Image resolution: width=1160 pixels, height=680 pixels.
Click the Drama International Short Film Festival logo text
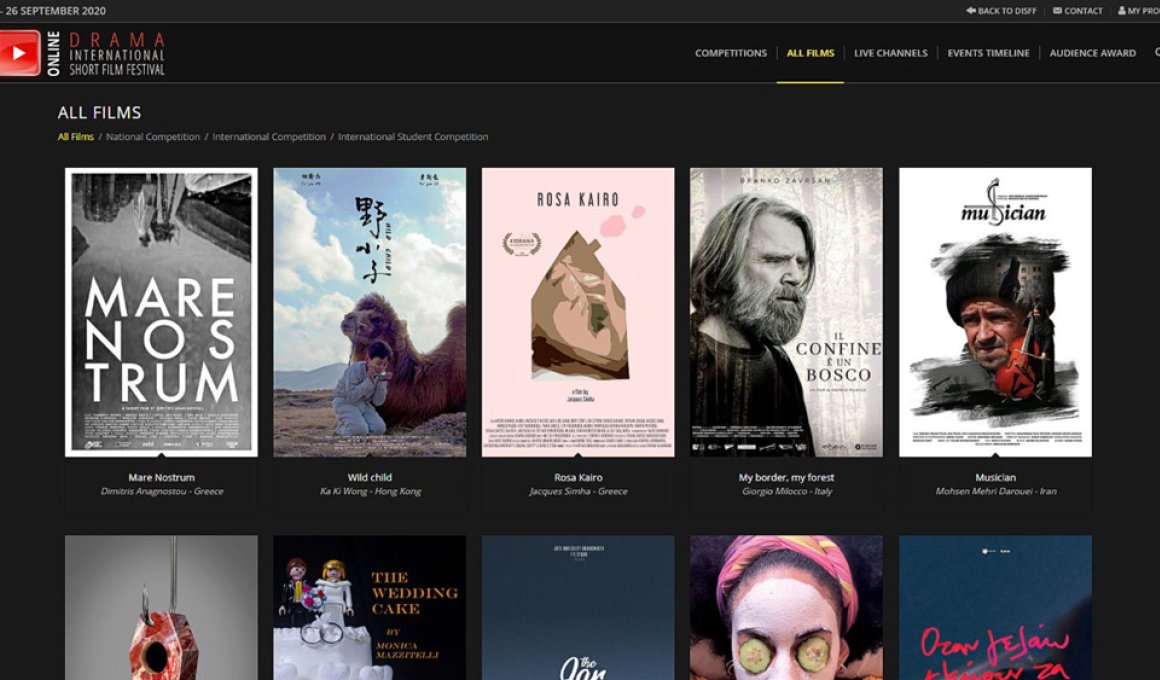point(116,54)
